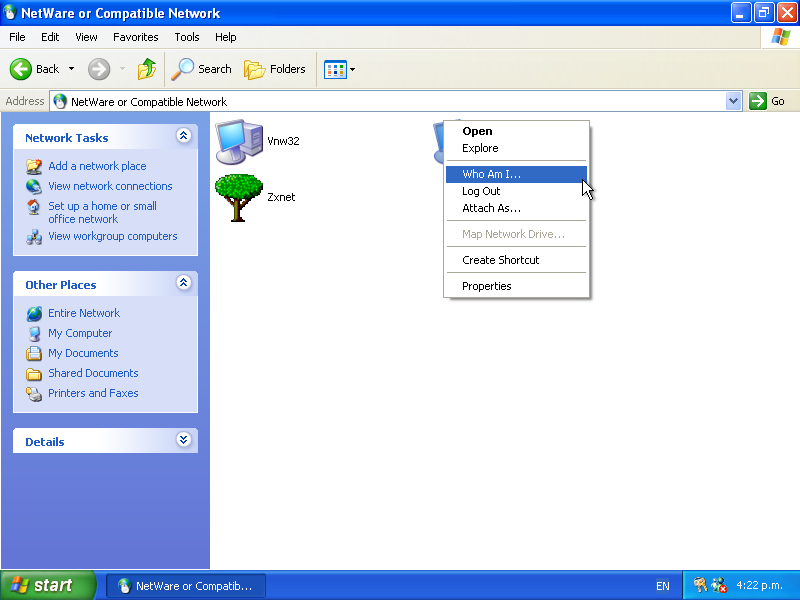Choose Open in context menu

pyautogui.click(x=516, y=131)
